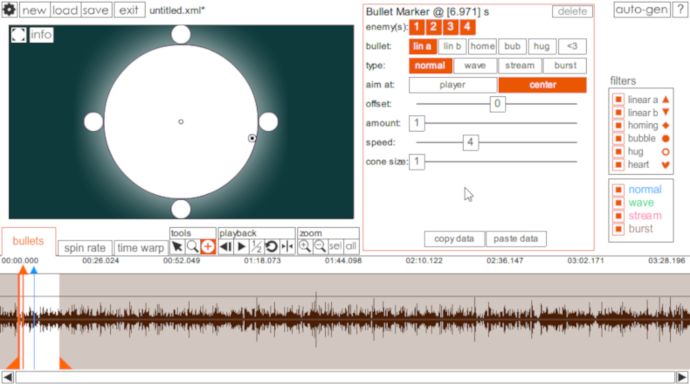The image size is (690, 388).
Task: Zoom in on the timeline
Action: [x=305, y=247]
